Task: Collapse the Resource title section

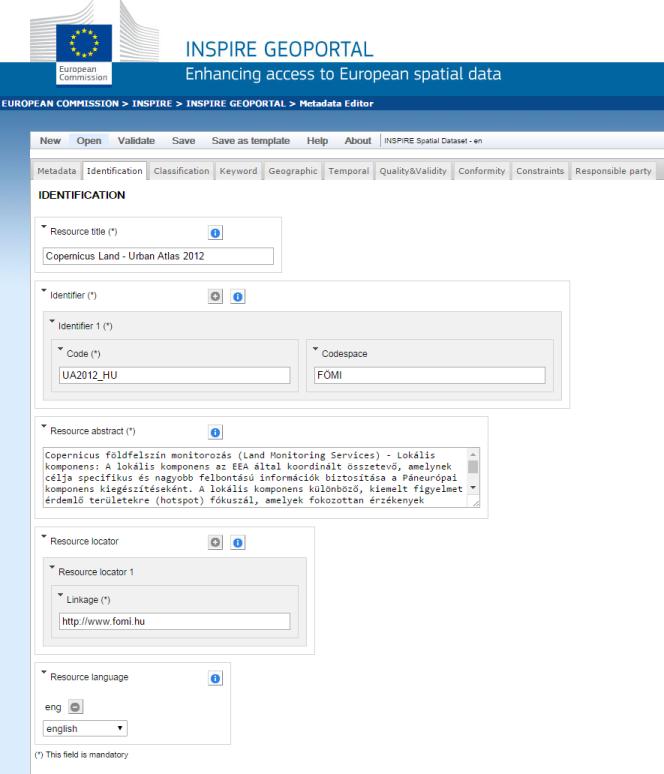Action: point(44,227)
